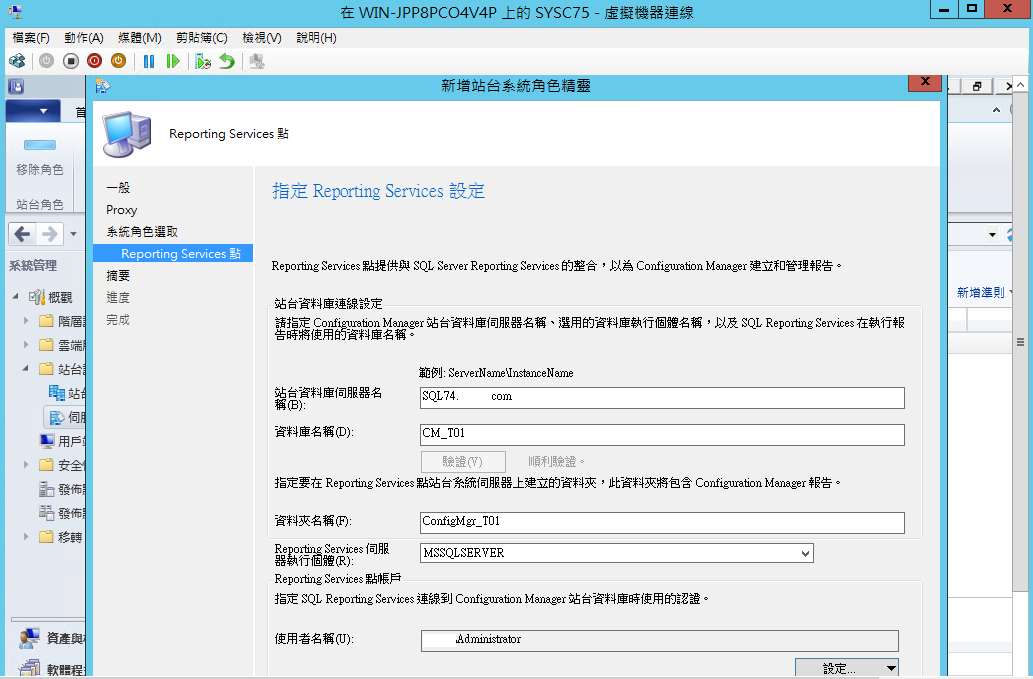Click the 軟體程 workspace icon
The width and height of the screenshot is (1033, 679).
pos(30,668)
